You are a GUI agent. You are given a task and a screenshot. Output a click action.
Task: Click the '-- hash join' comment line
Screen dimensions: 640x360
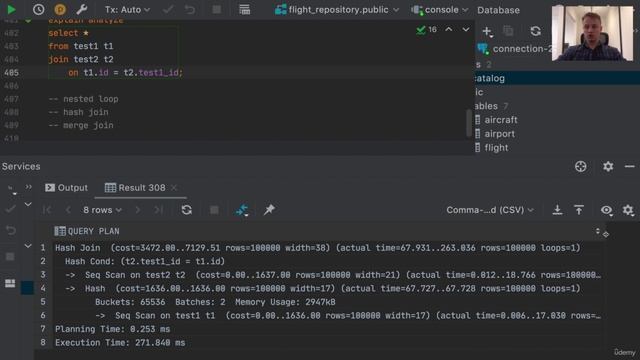[x=78, y=112]
